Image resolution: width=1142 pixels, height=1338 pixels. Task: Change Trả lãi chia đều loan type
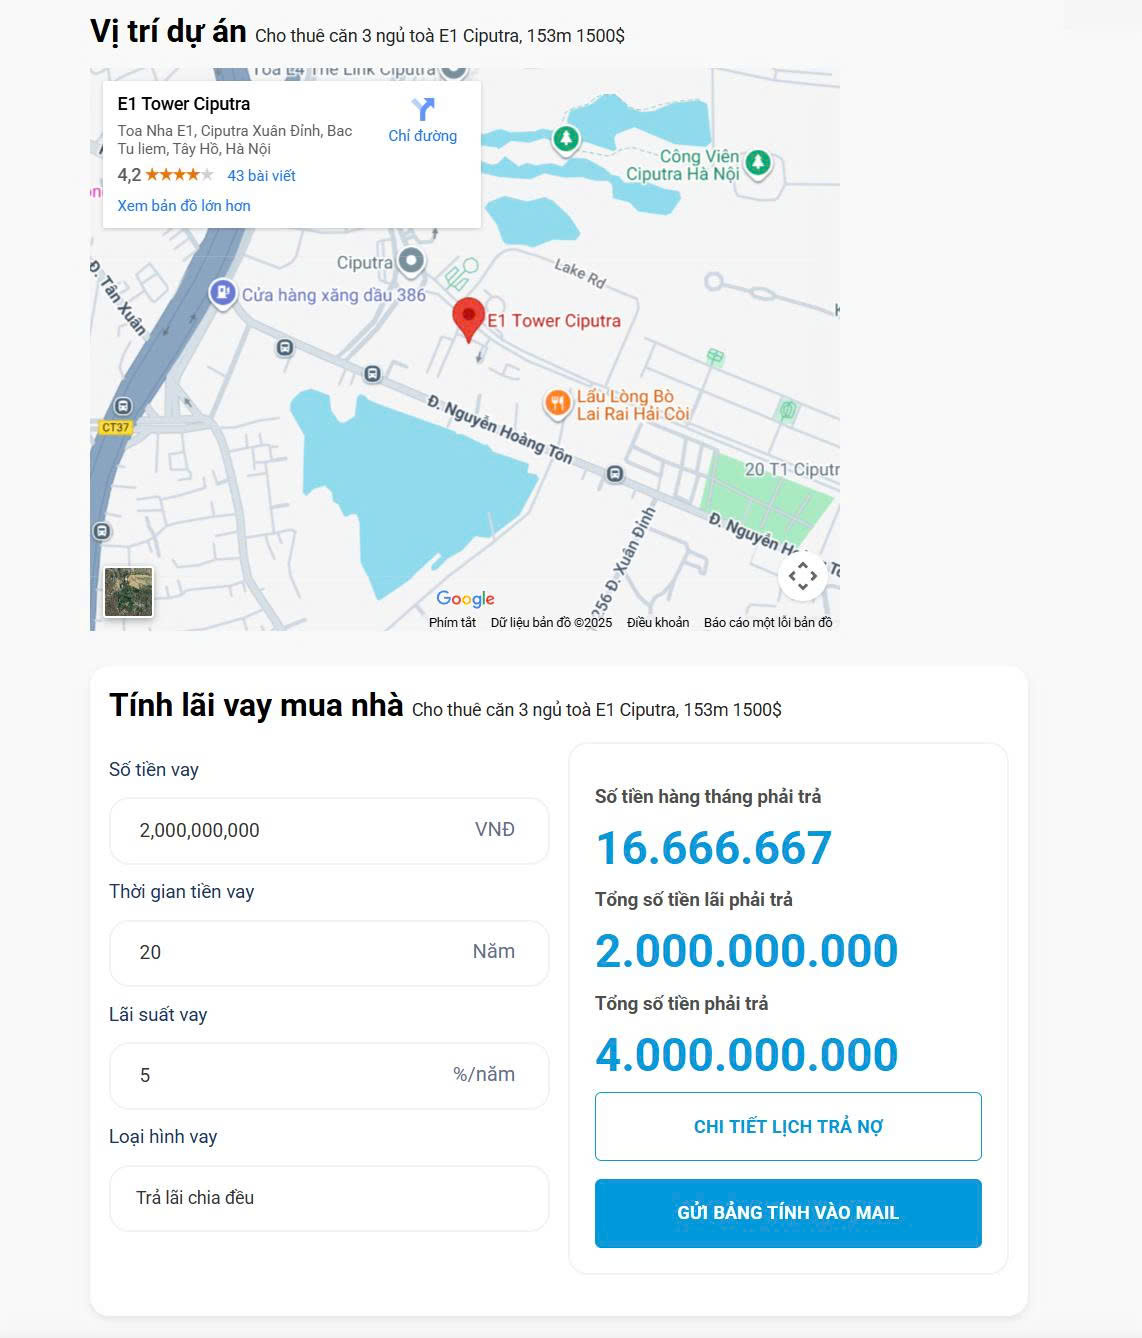[x=328, y=1198]
